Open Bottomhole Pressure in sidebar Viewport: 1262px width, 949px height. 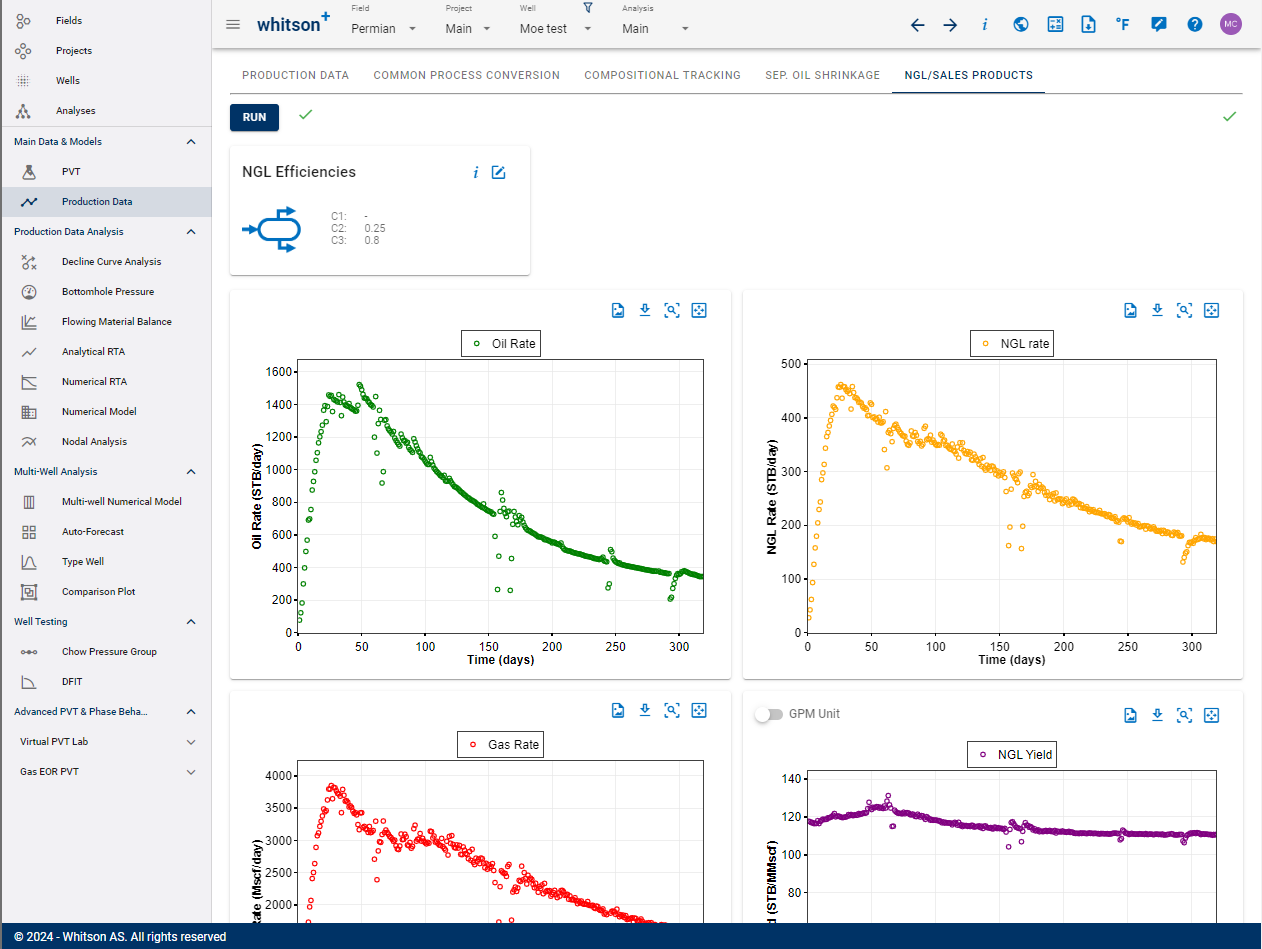coord(106,292)
